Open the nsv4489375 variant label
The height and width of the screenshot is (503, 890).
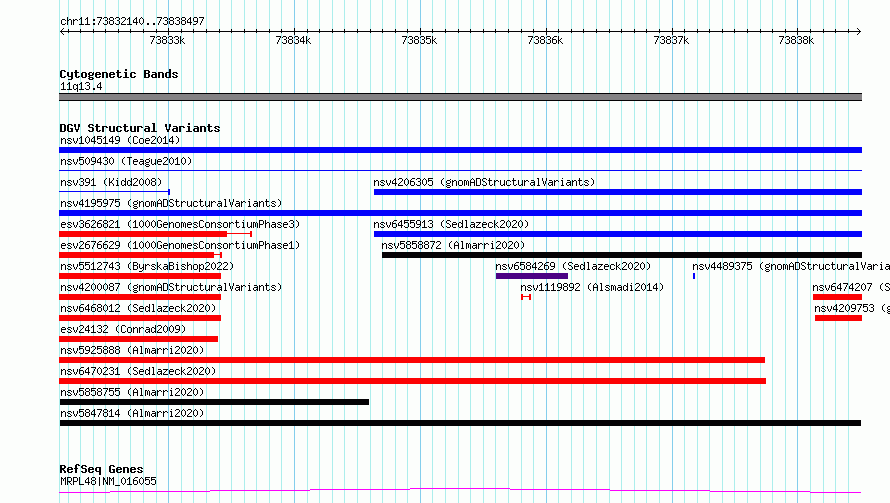(x=791, y=266)
